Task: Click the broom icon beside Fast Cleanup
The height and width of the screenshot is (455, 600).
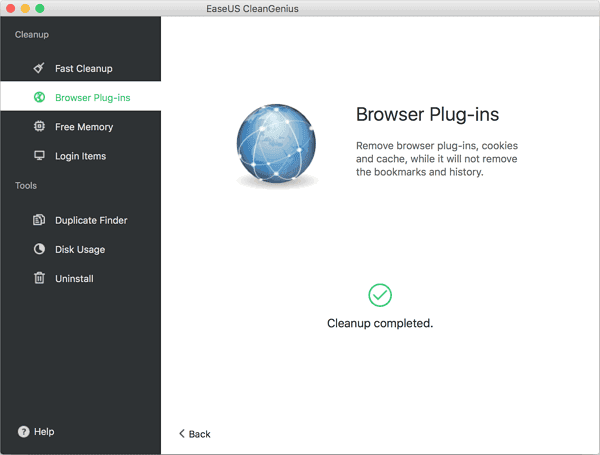Action: [x=39, y=69]
